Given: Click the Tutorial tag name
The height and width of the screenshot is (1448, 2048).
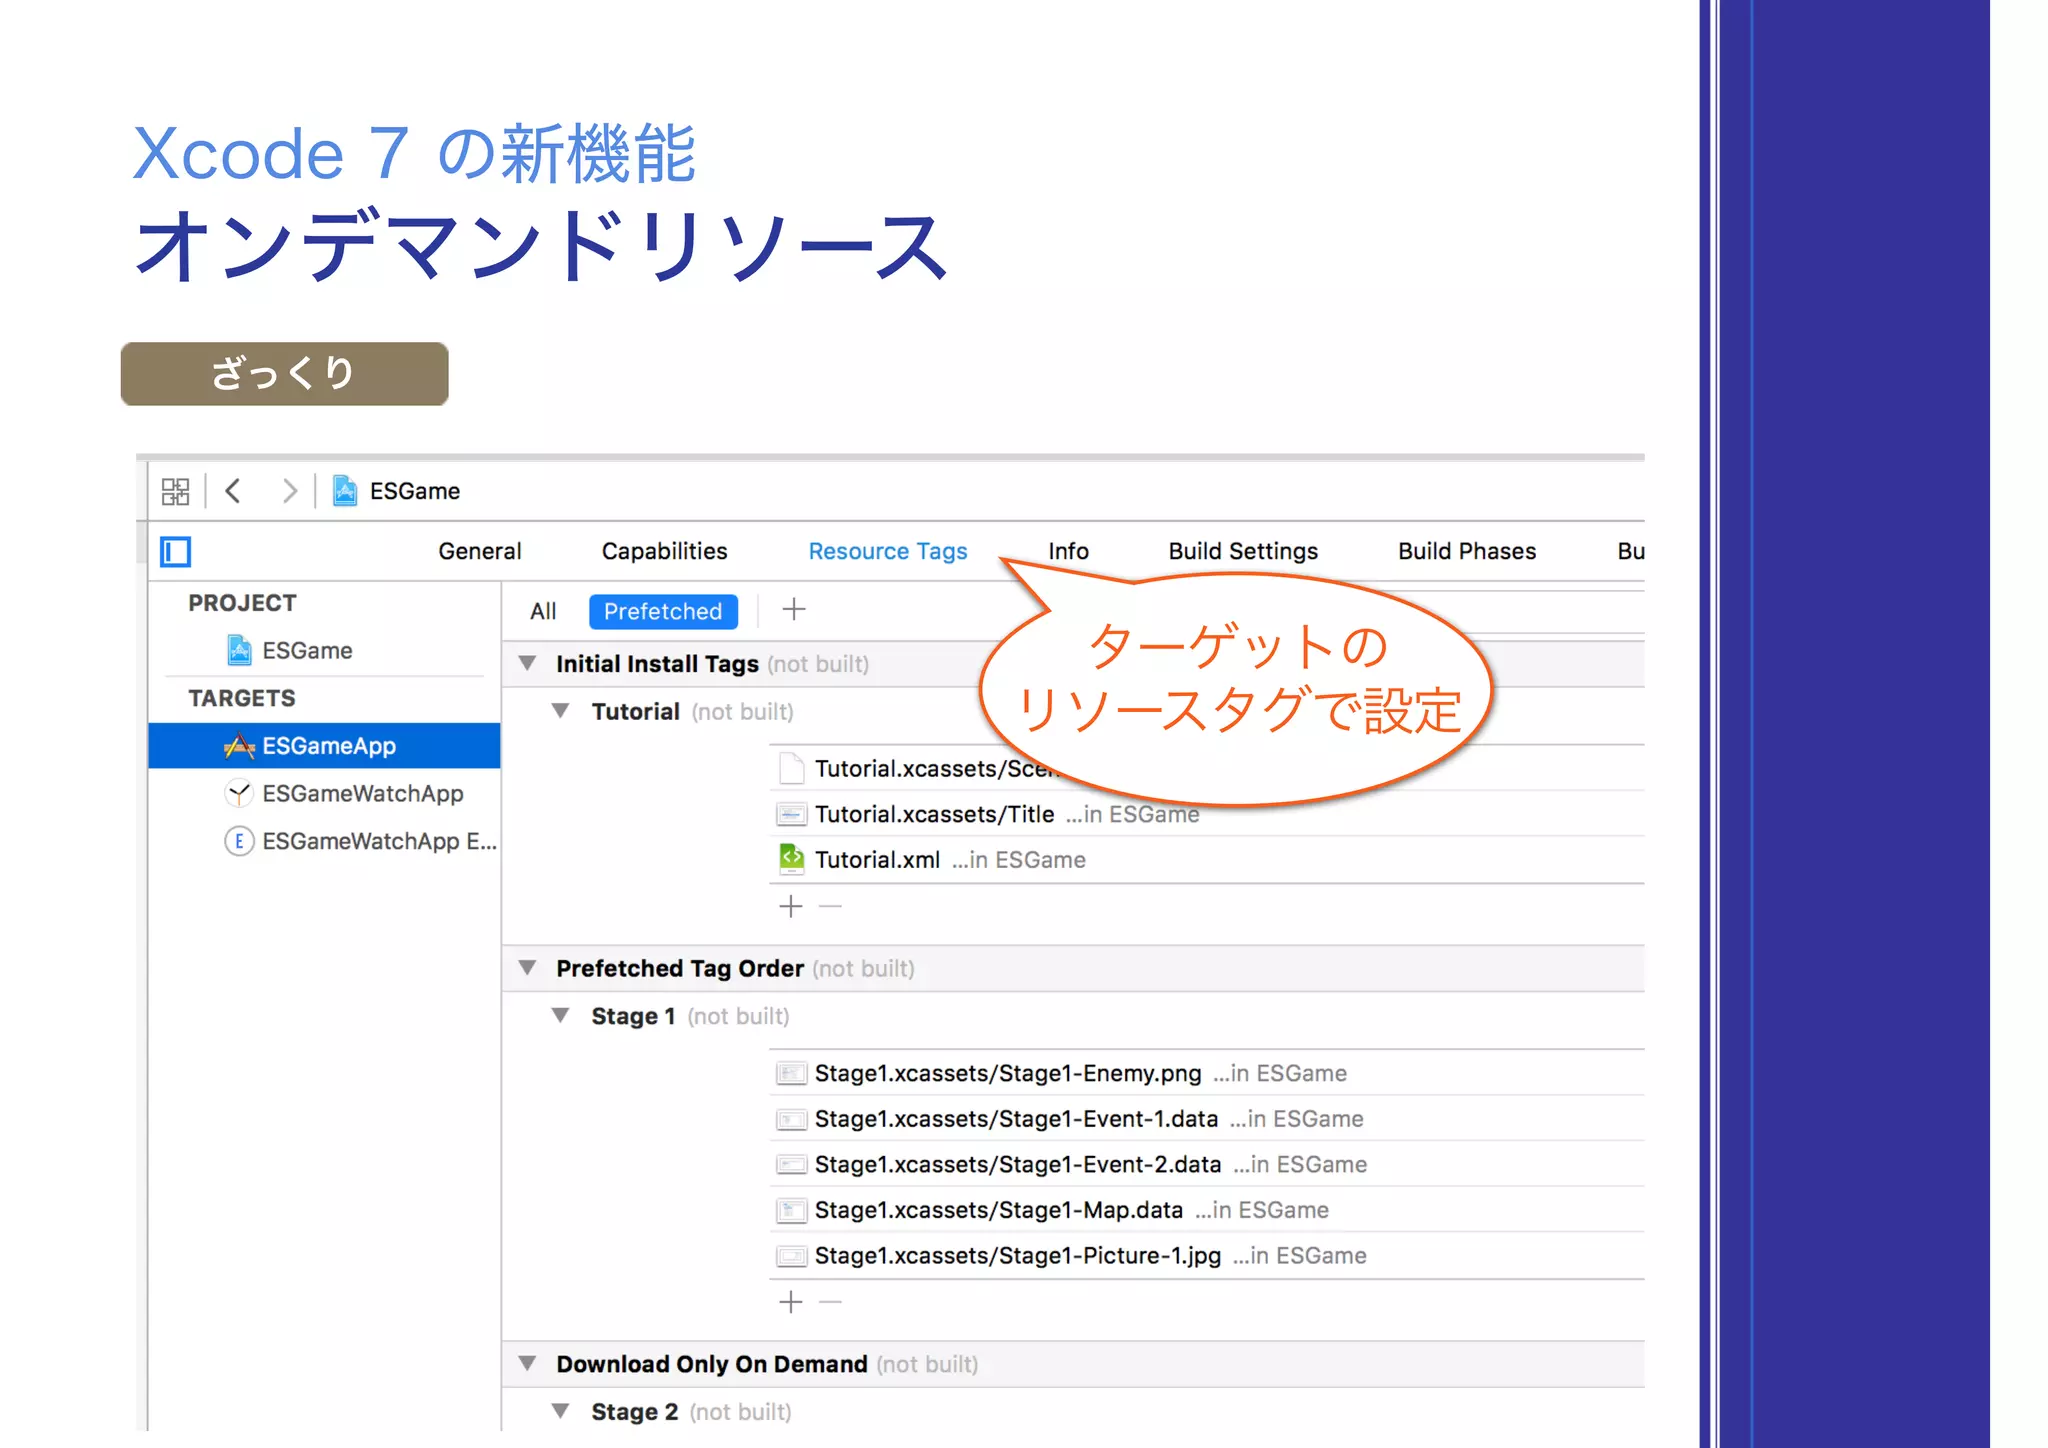Looking at the screenshot, I should coord(635,711).
